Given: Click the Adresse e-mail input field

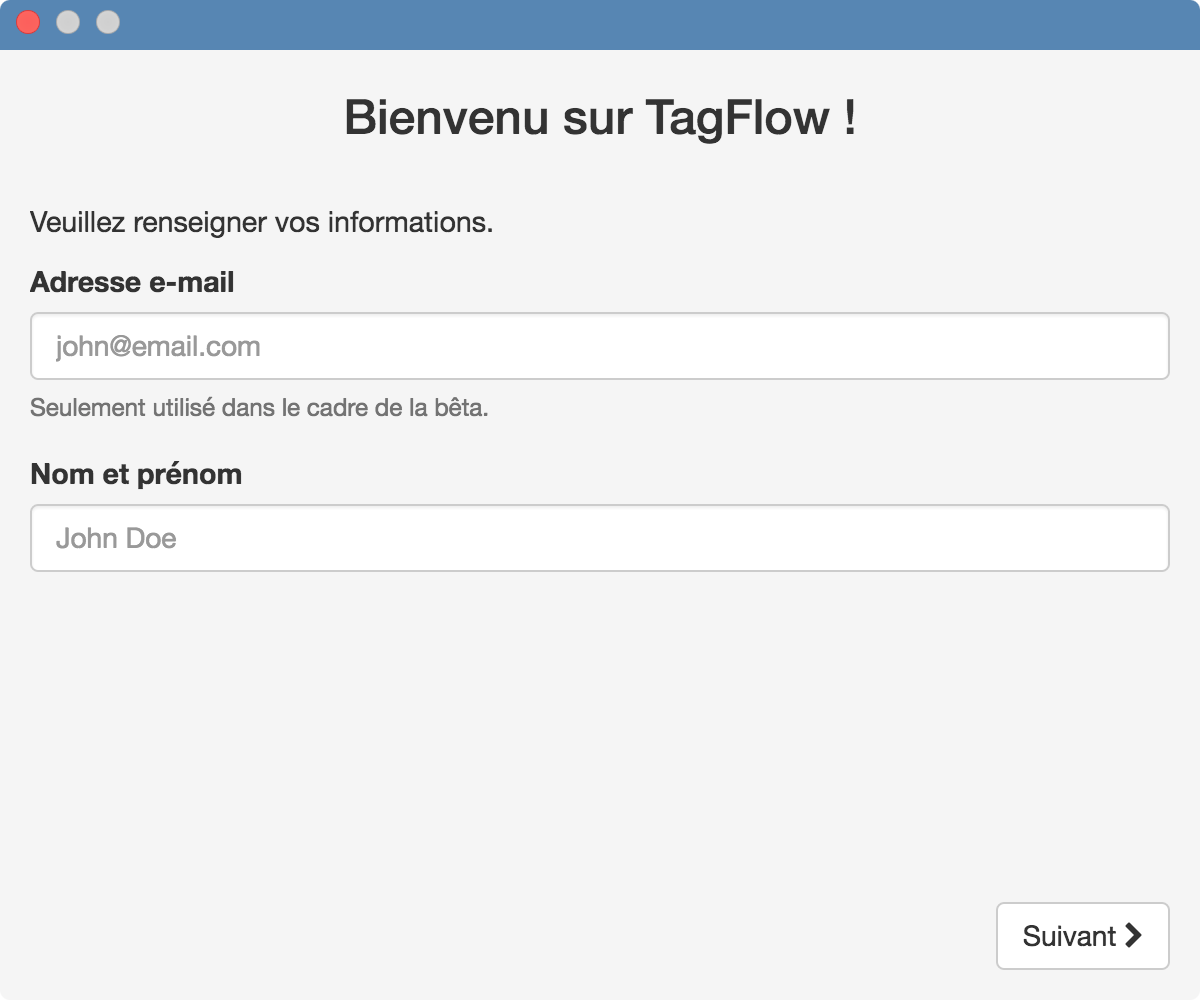Looking at the screenshot, I should click(600, 346).
